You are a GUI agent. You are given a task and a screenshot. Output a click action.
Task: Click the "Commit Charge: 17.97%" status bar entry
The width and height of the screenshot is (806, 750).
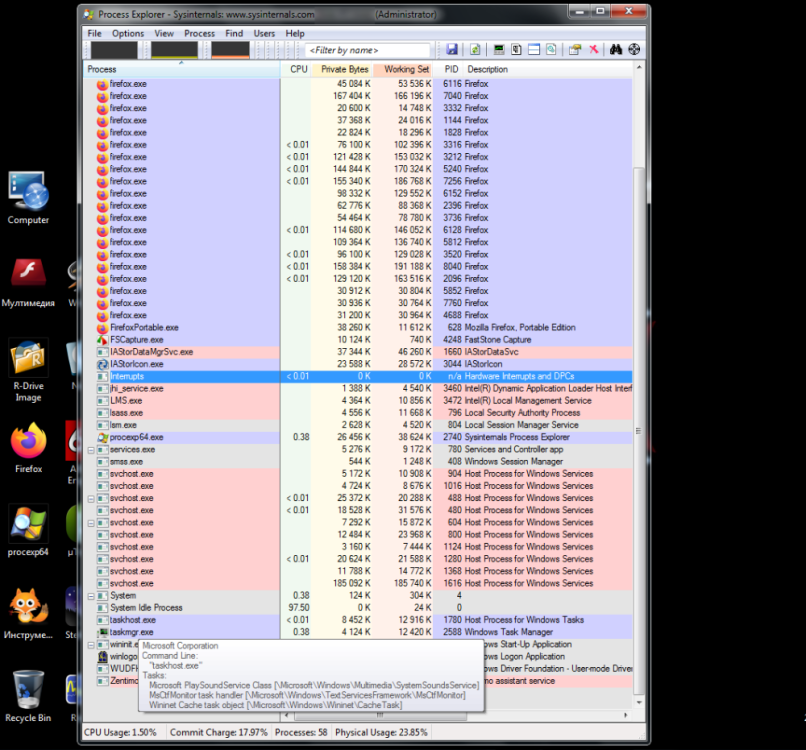click(x=218, y=733)
